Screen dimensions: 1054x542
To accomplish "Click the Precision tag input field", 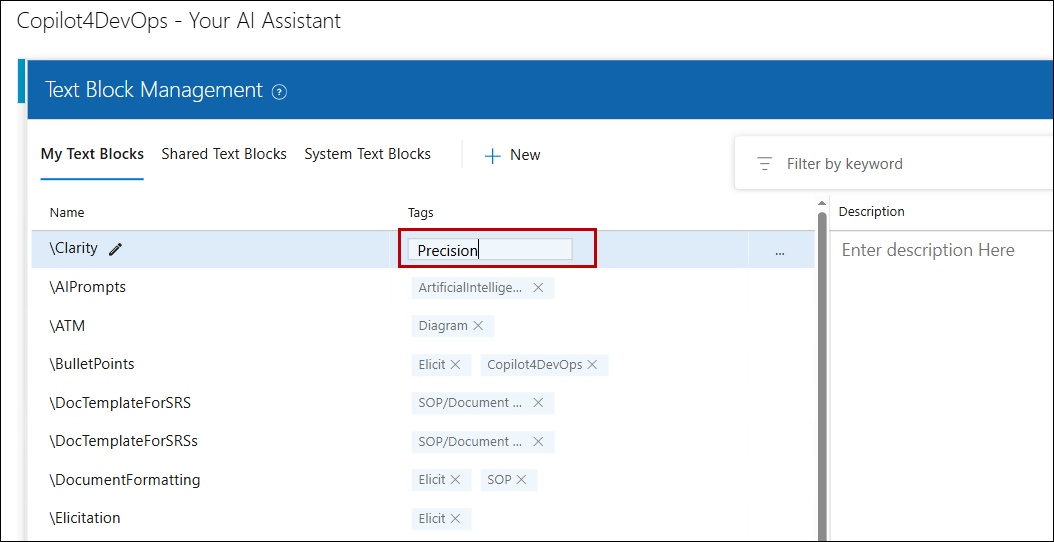I will [x=490, y=249].
